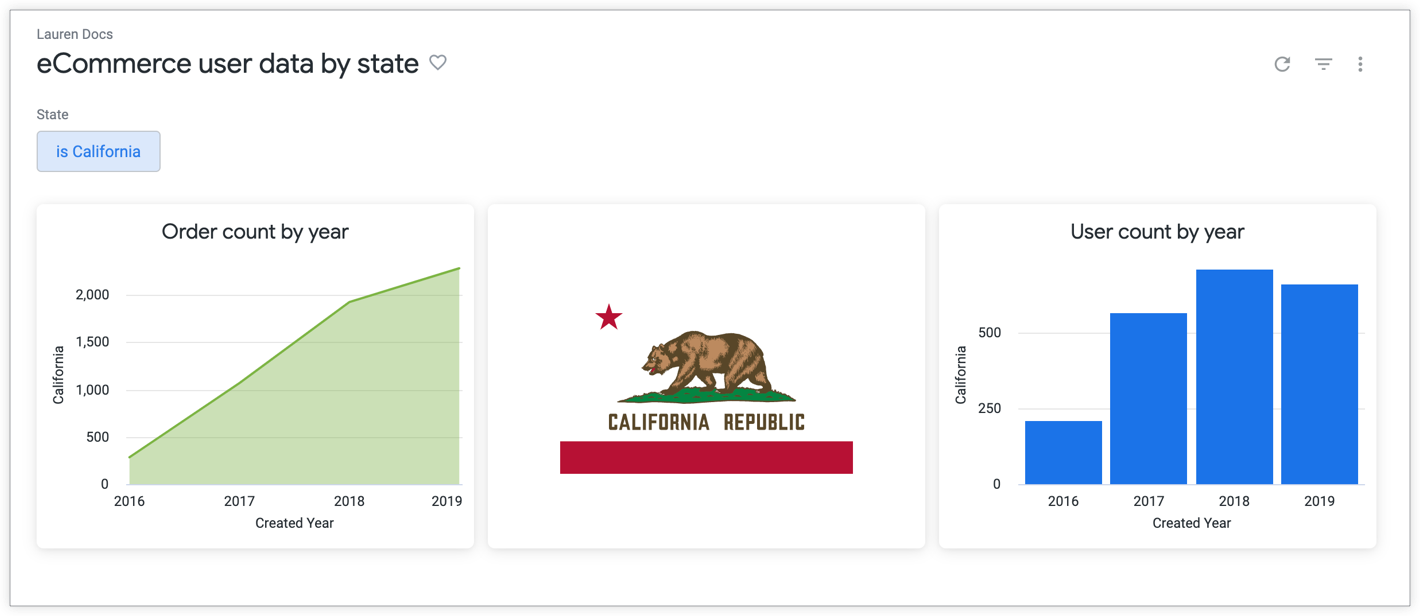Click the red star on California flag
Screen dimensions: 1420x616
[608, 318]
